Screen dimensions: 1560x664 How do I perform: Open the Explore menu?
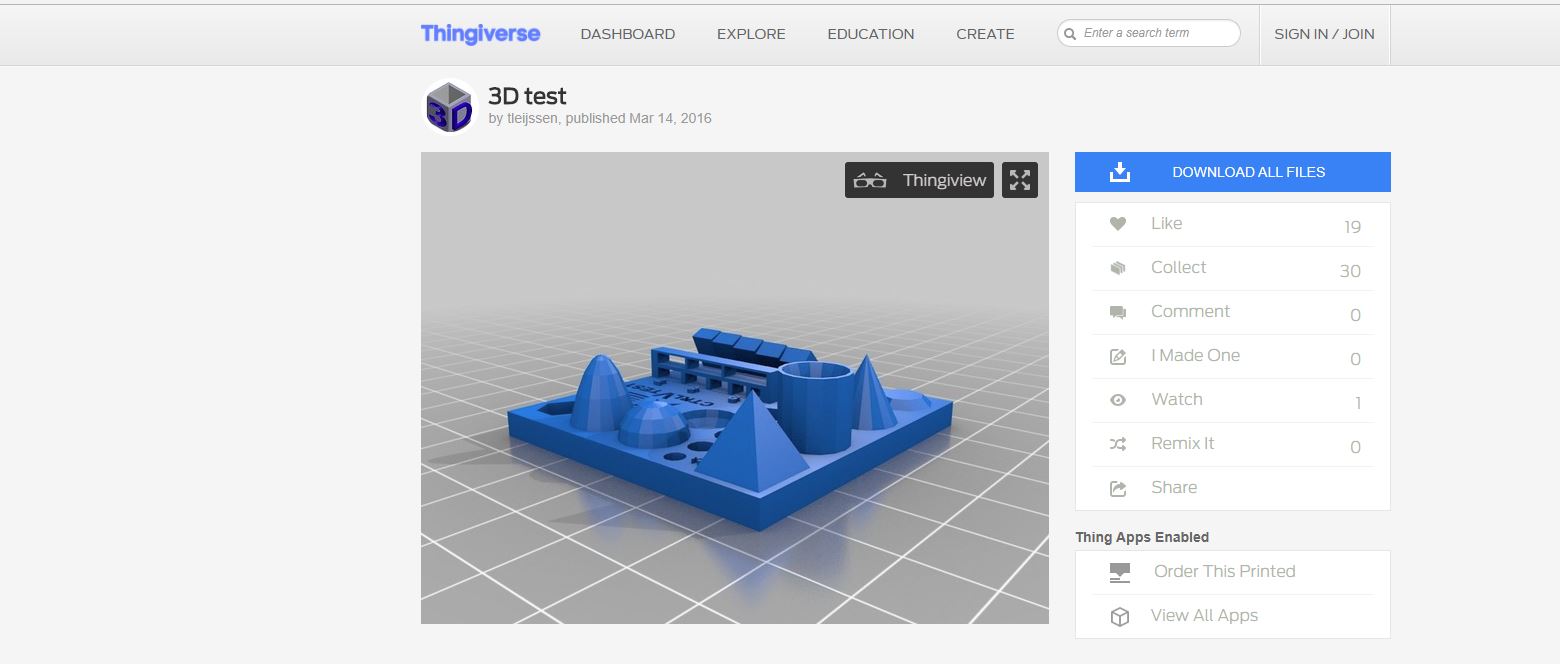point(751,34)
